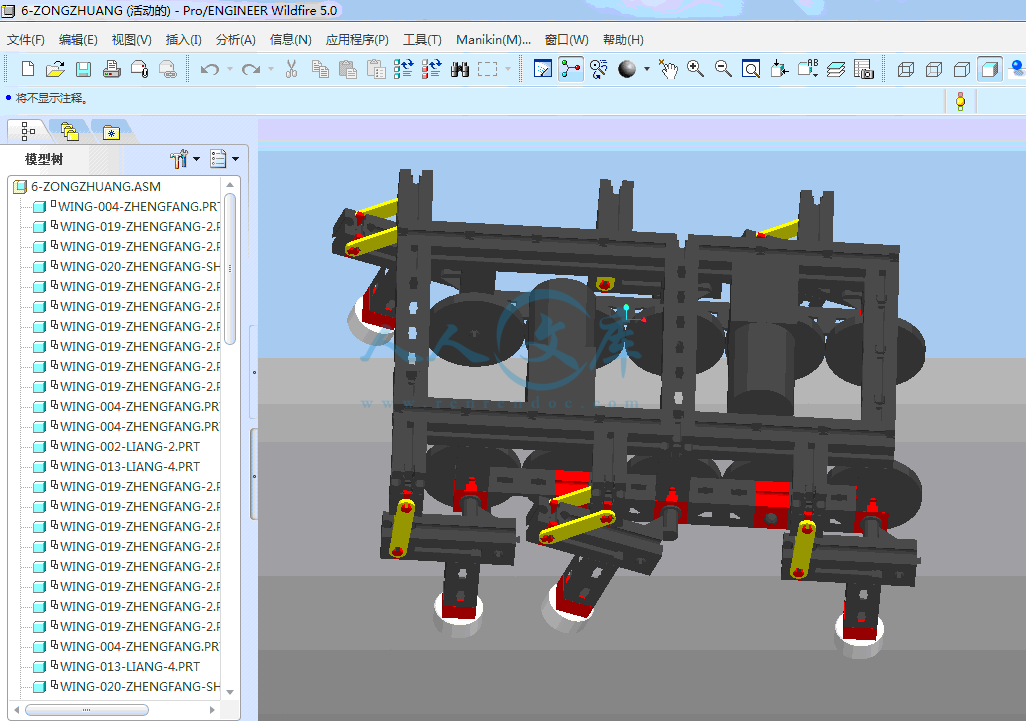The height and width of the screenshot is (721, 1026).
Task: Click model tree scroll up arrow
Action: click(230, 185)
